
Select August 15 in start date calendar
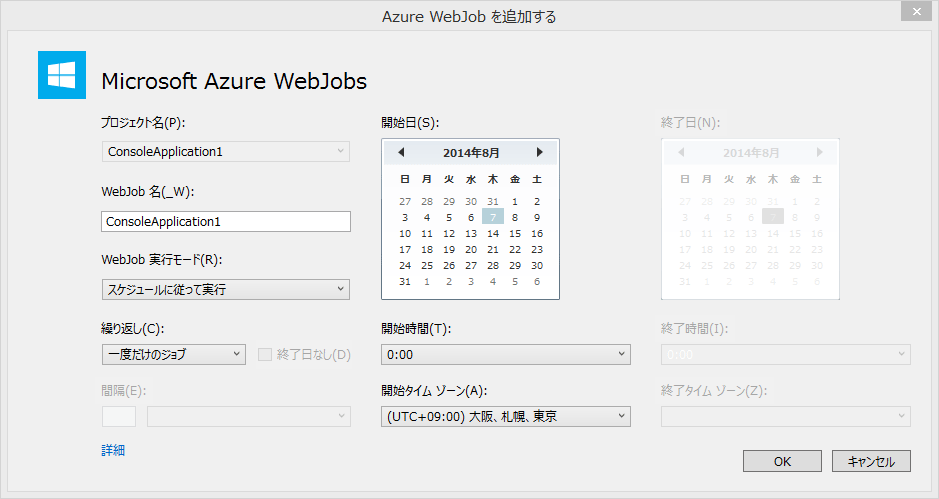point(515,234)
